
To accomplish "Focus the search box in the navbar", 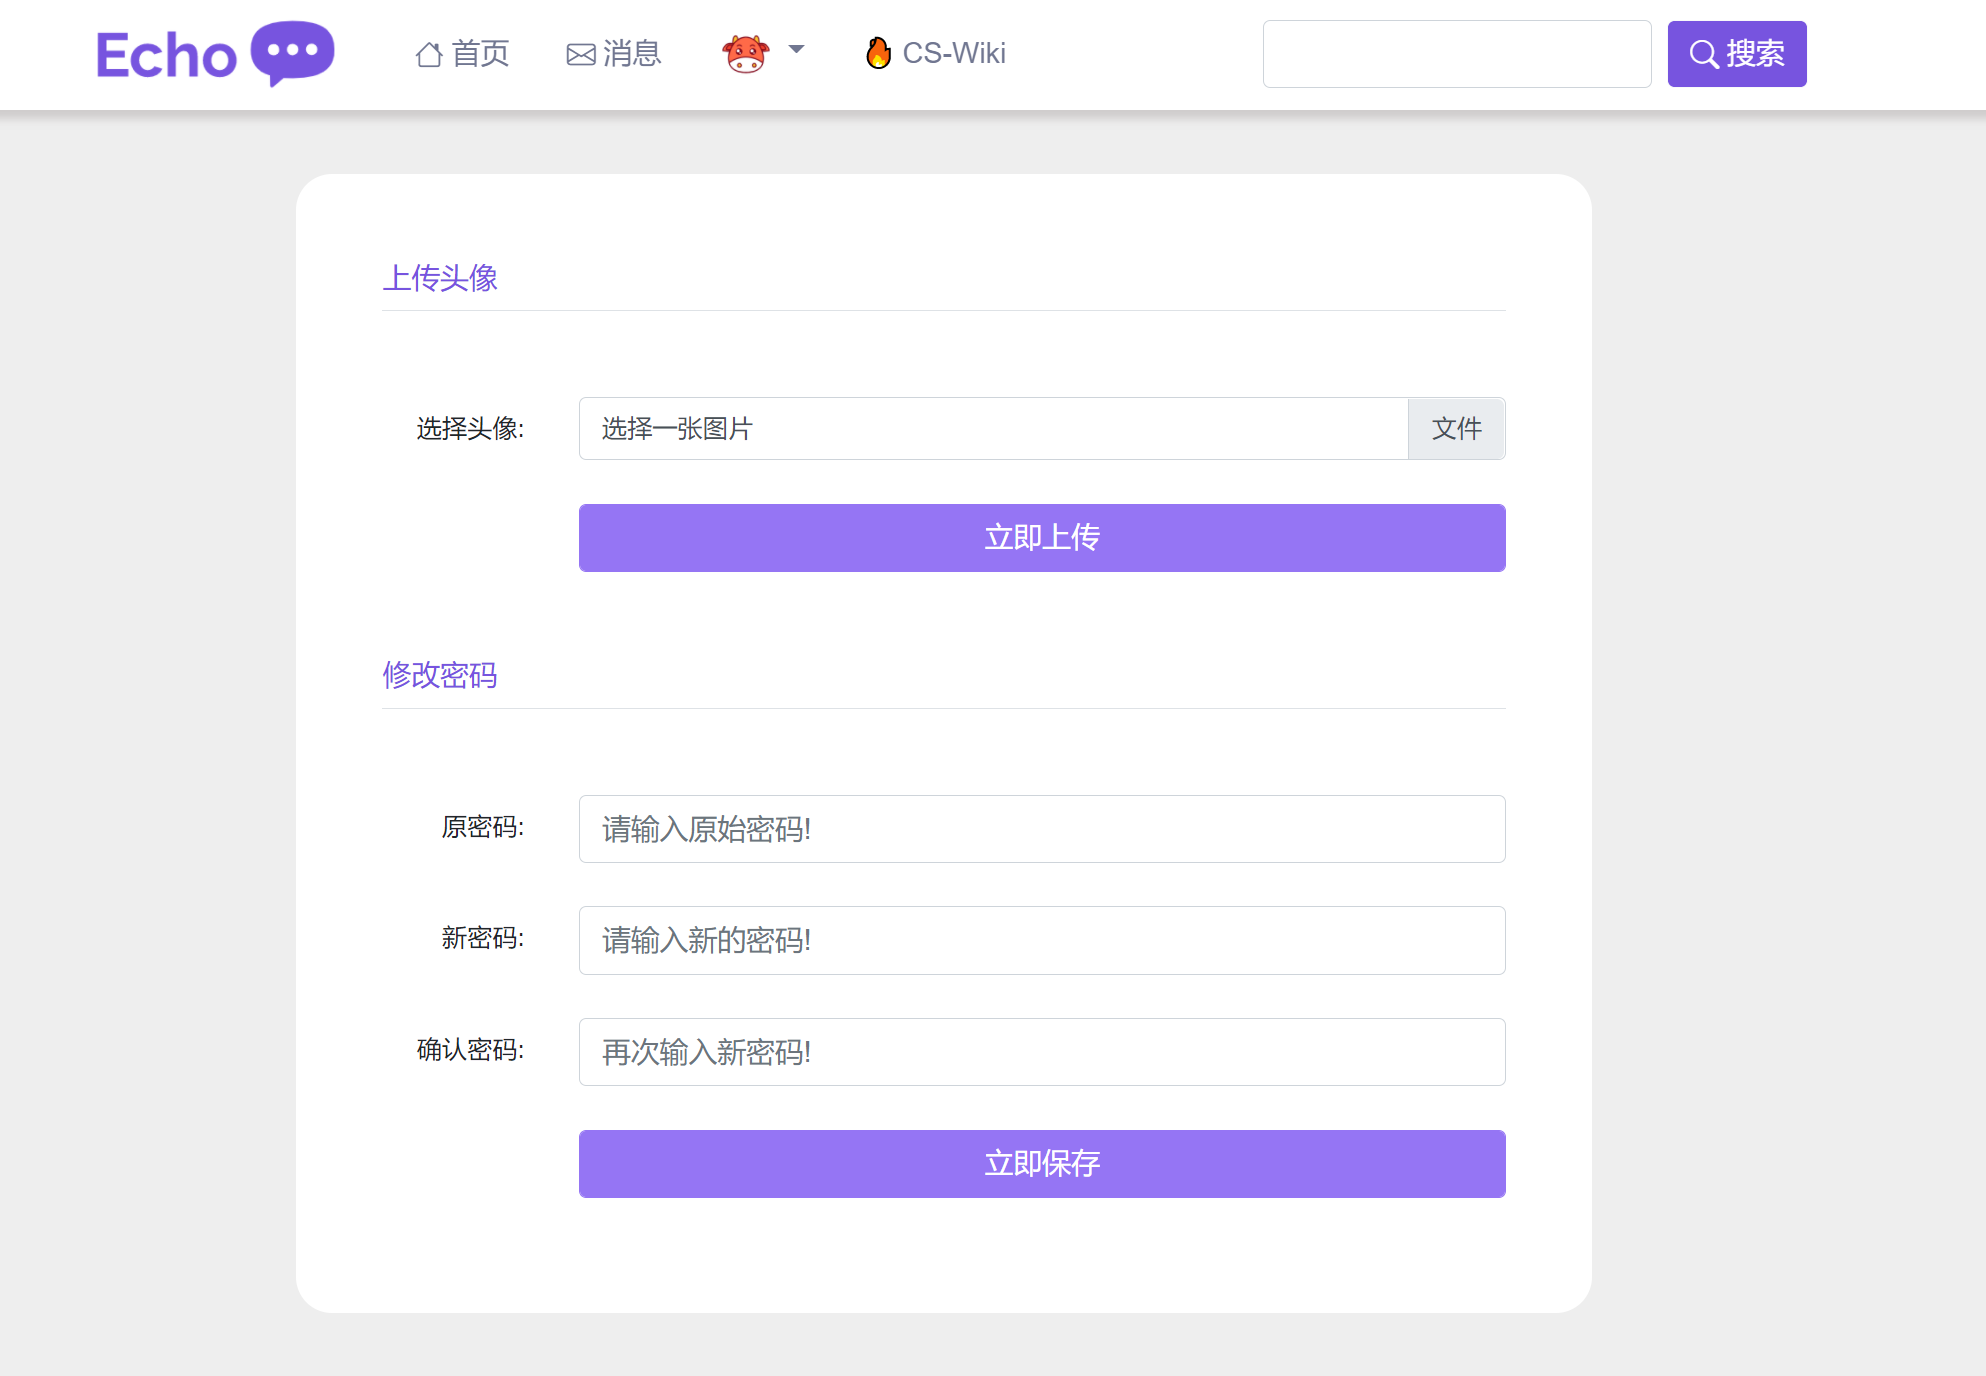I will coord(1456,54).
